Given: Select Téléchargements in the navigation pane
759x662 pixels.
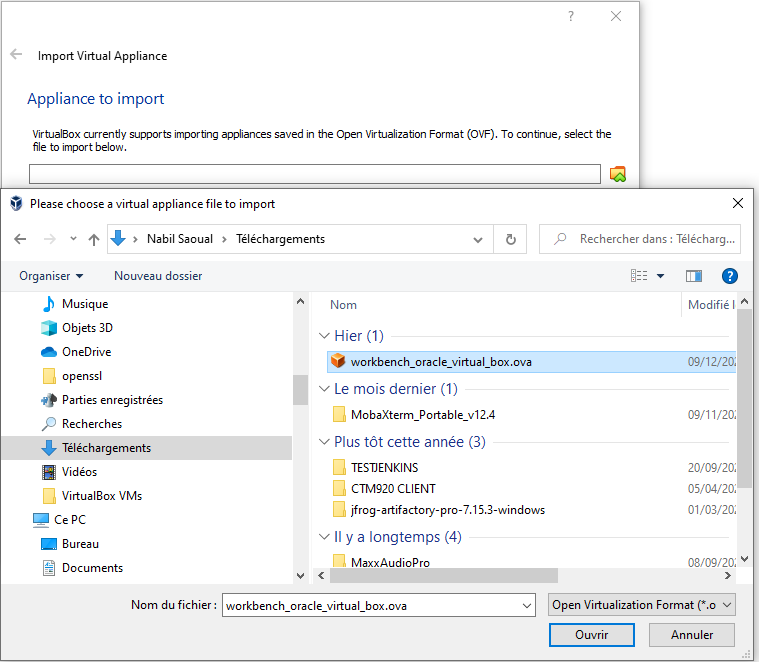Looking at the screenshot, I should pos(106,448).
